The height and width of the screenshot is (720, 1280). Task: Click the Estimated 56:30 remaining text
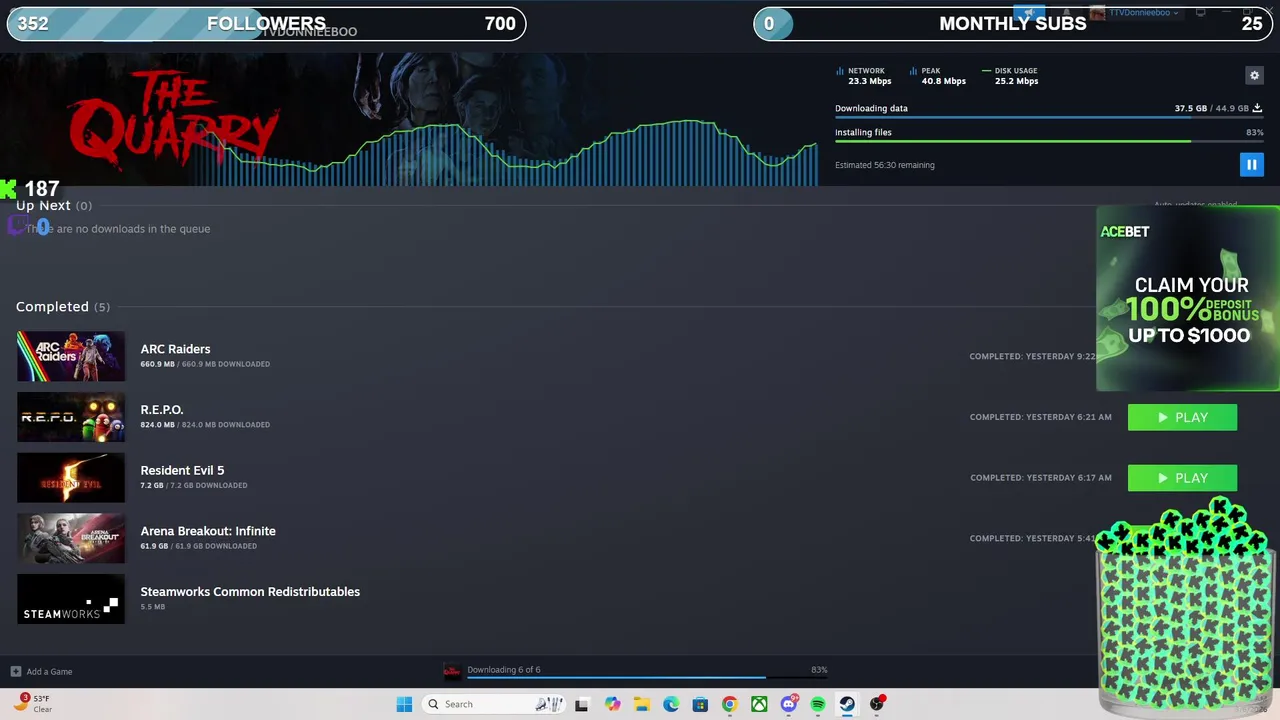click(885, 165)
